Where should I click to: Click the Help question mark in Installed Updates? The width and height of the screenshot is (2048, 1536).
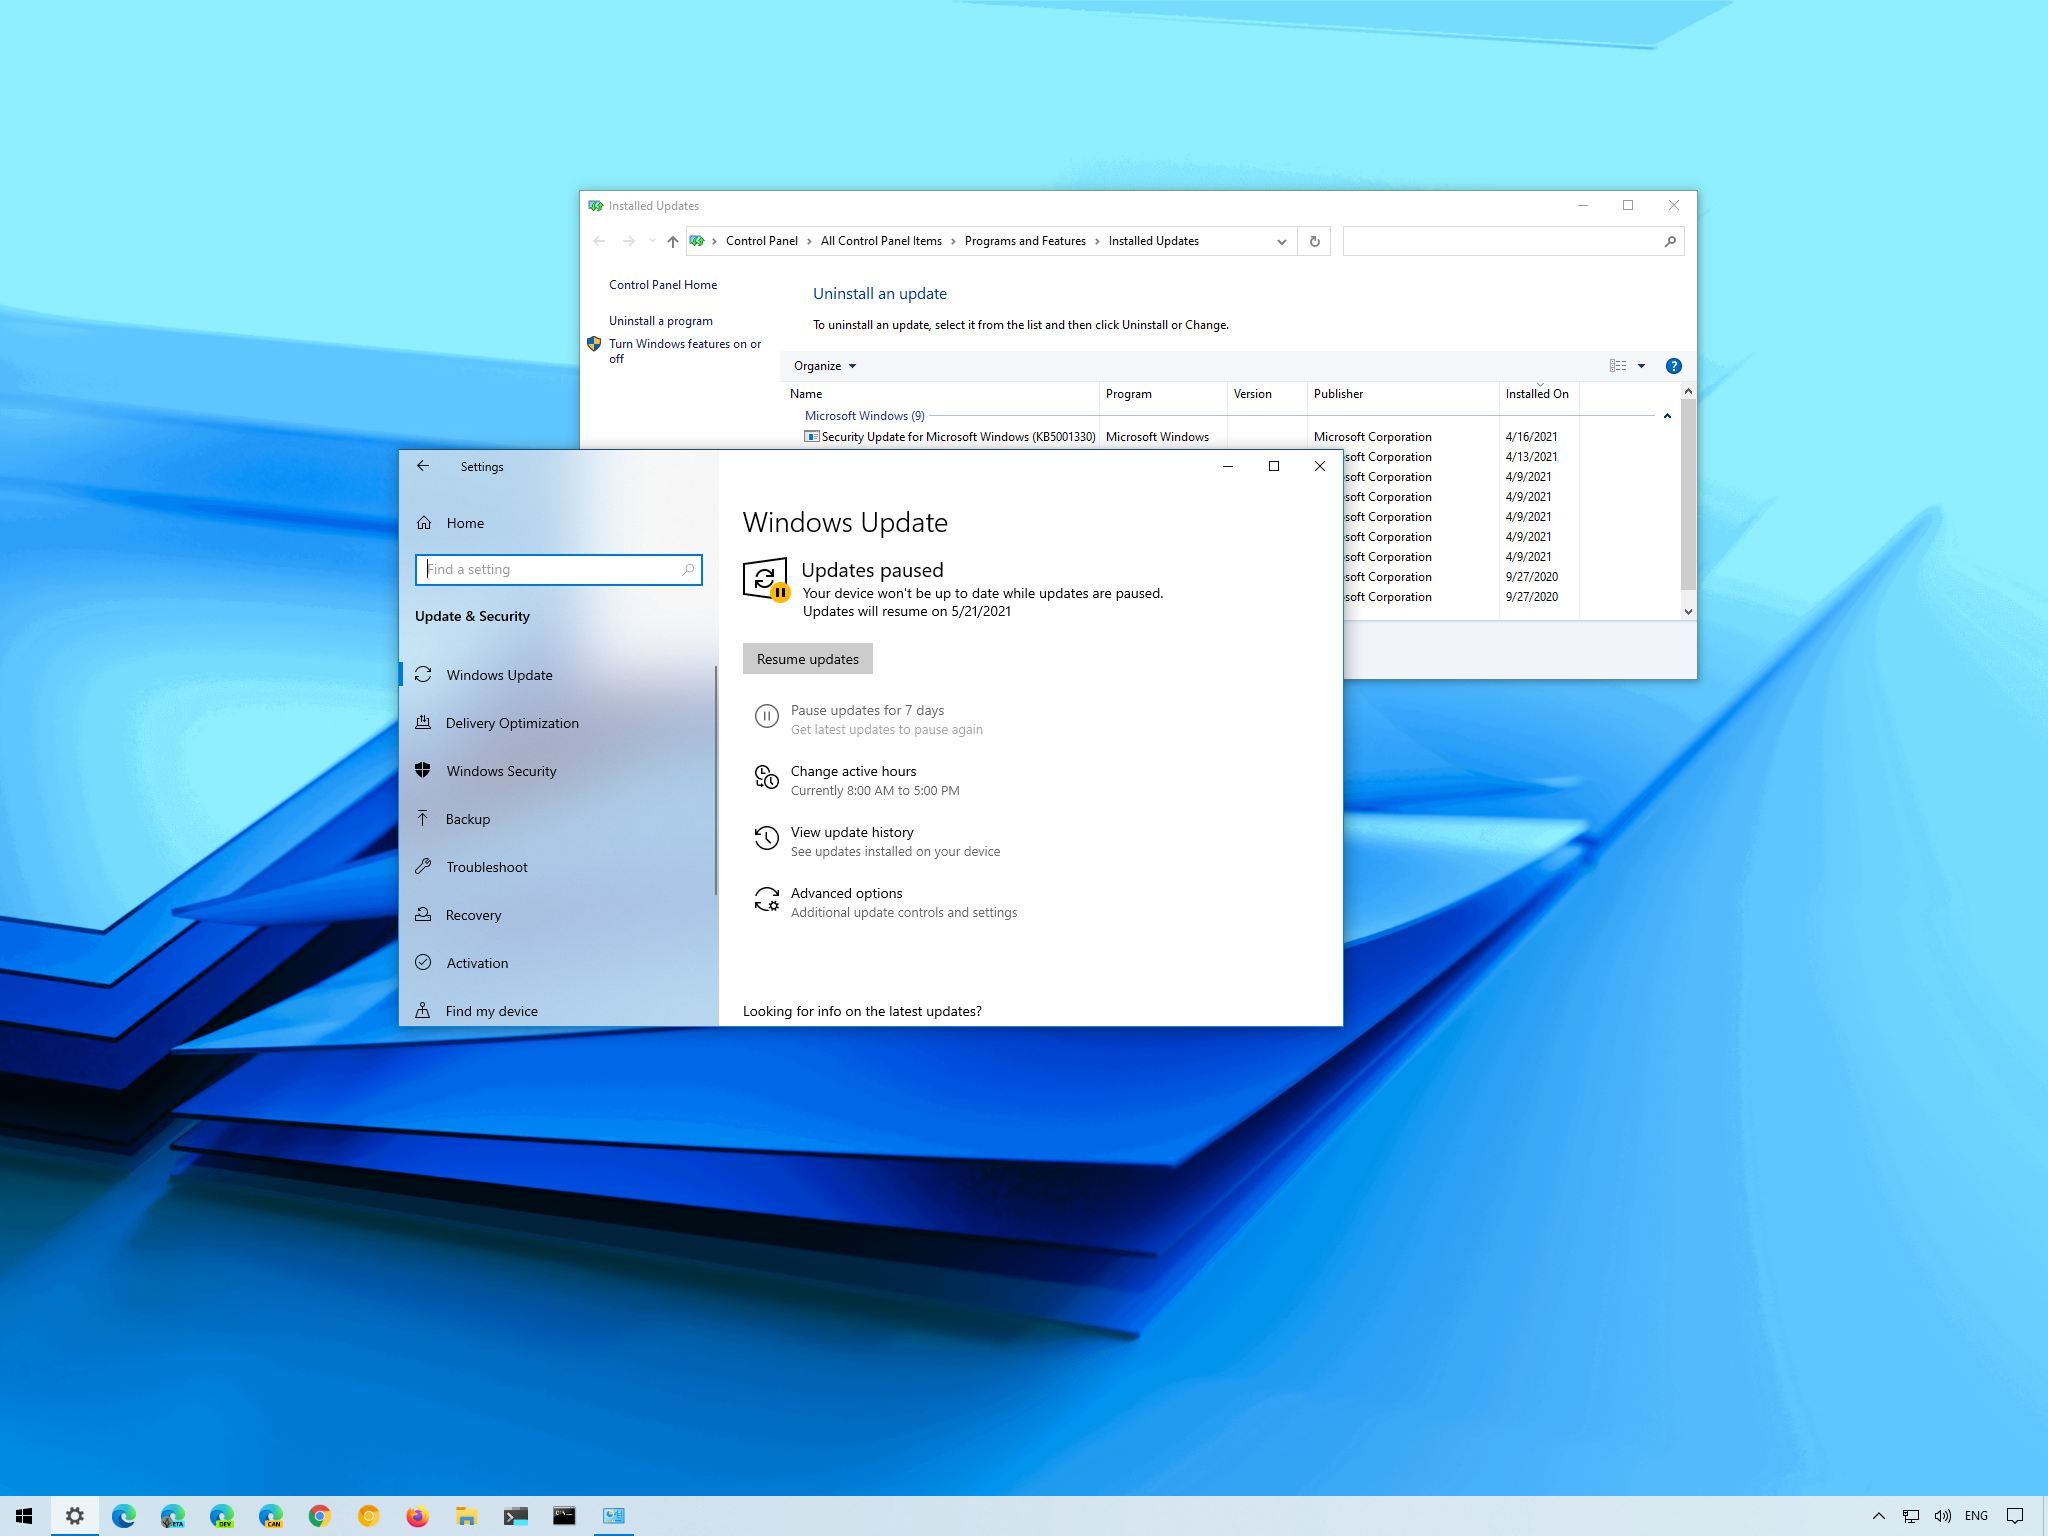point(1673,365)
